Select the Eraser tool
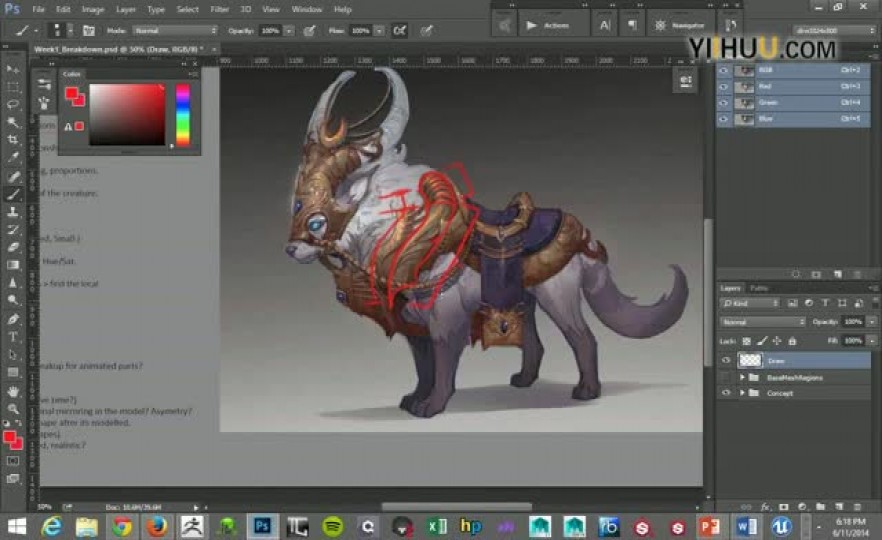The width and height of the screenshot is (882, 540). pos(12,247)
